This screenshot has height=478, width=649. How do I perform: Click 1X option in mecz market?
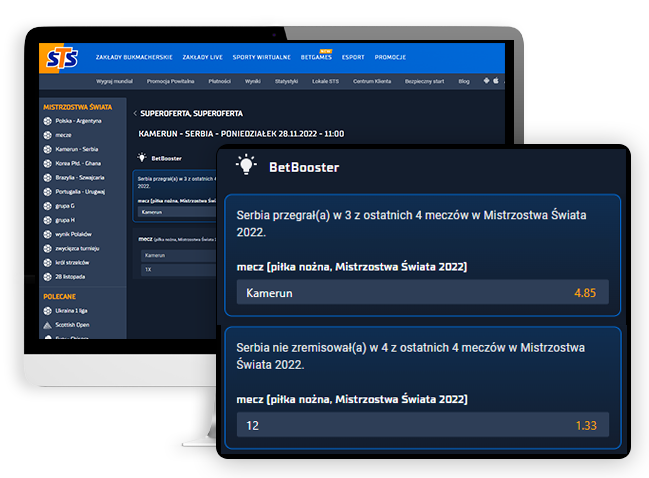pos(179,269)
